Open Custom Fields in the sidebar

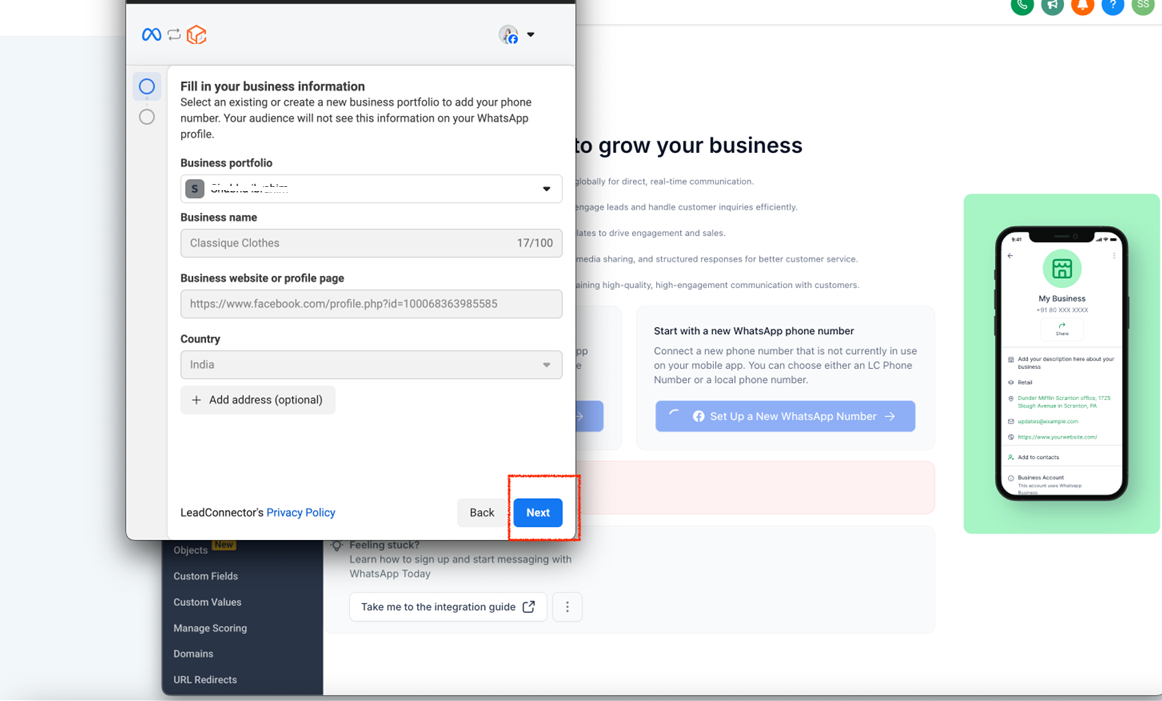point(205,576)
